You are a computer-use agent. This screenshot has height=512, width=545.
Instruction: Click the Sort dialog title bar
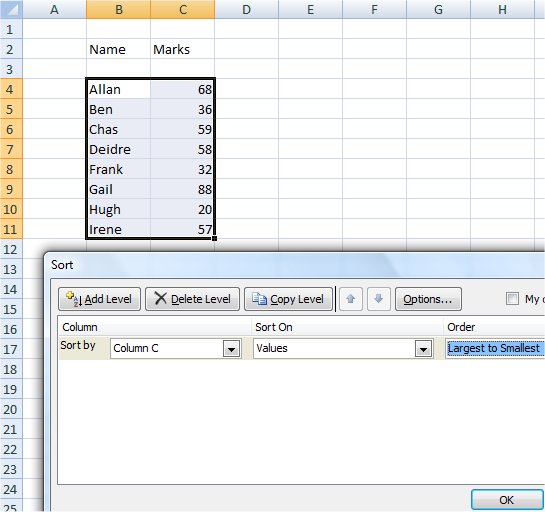point(295,265)
